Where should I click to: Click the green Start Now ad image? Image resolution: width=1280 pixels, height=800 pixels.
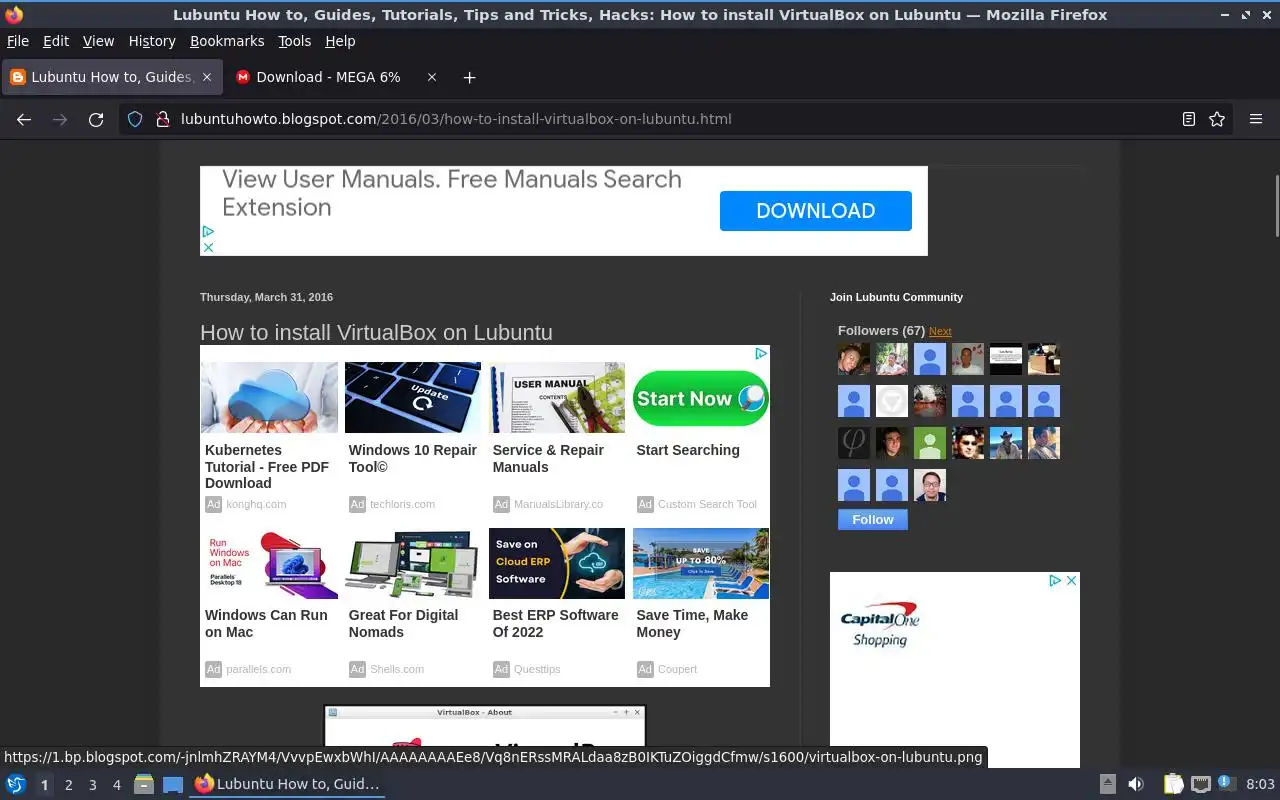pos(701,398)
